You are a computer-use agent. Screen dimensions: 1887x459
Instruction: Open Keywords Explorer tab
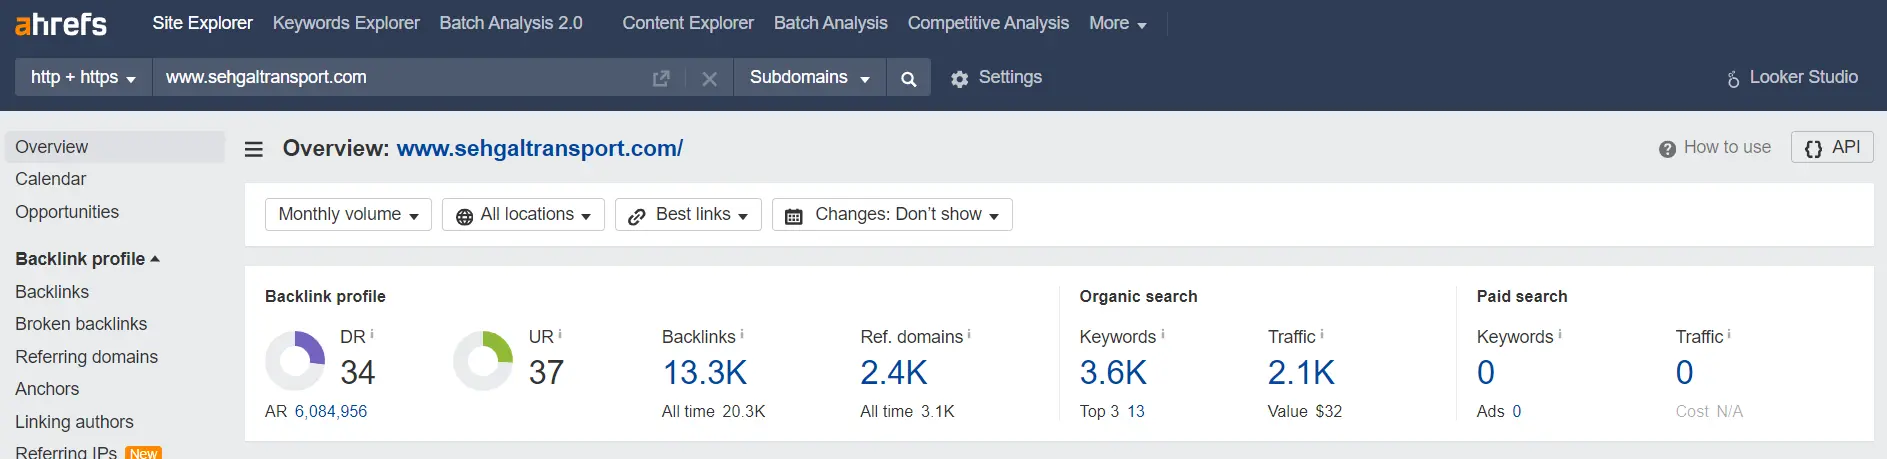(346, 23)
